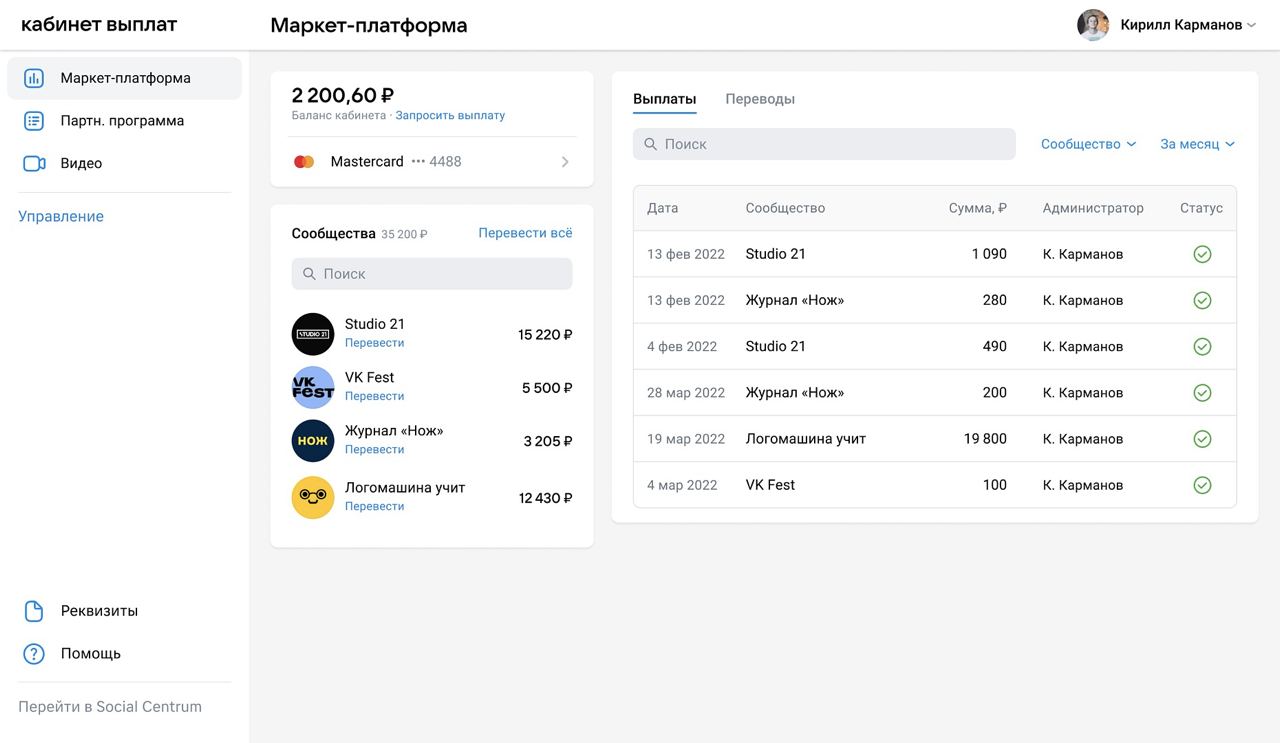Open the Помощь question mark icon
This screenshot has height=743, width=1280.
(34, 654)
